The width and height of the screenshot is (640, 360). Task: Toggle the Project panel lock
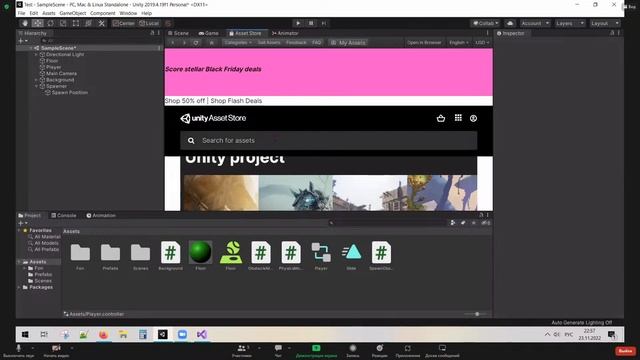[x=481, y=215]
